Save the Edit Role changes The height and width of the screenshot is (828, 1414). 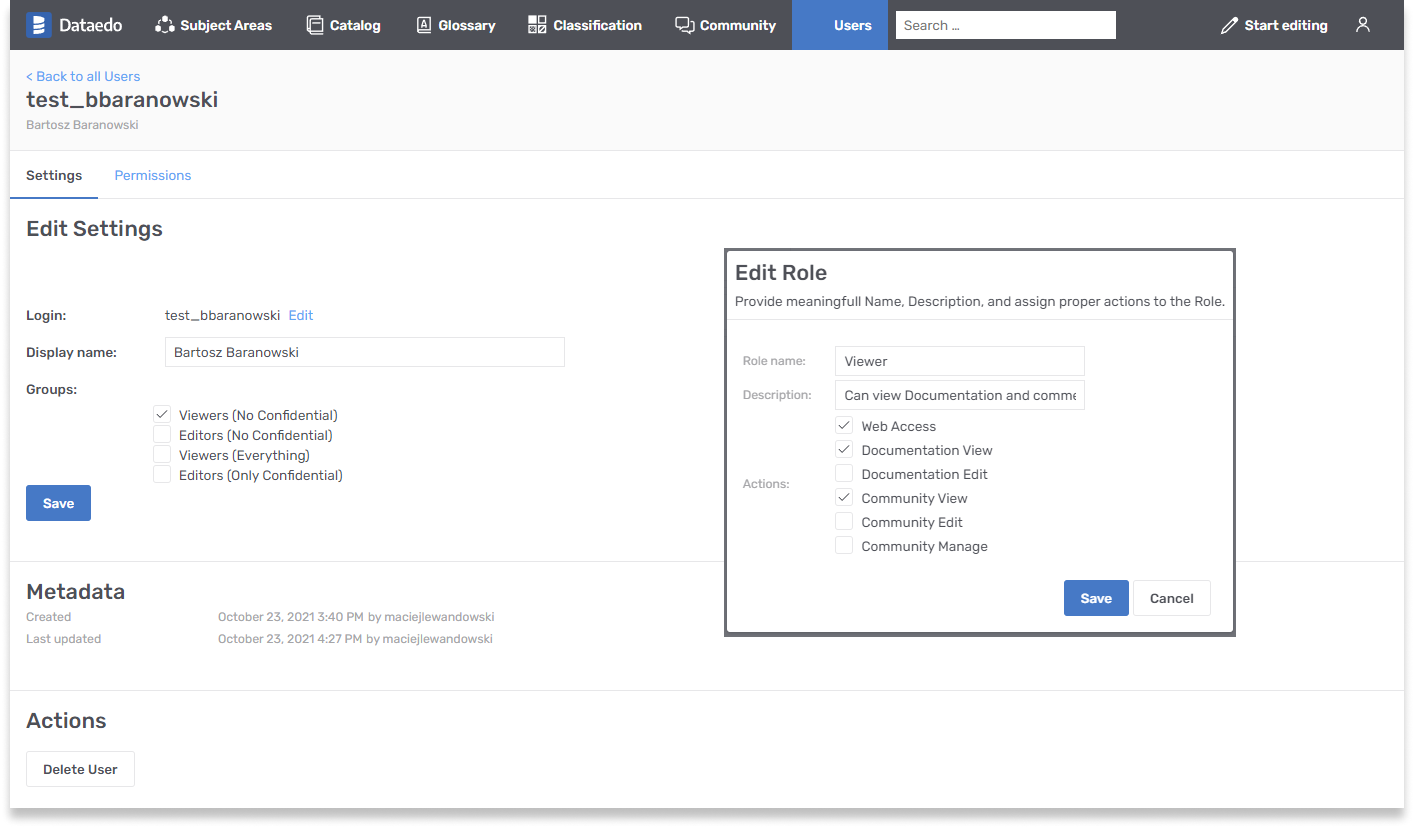point(1096,598)
